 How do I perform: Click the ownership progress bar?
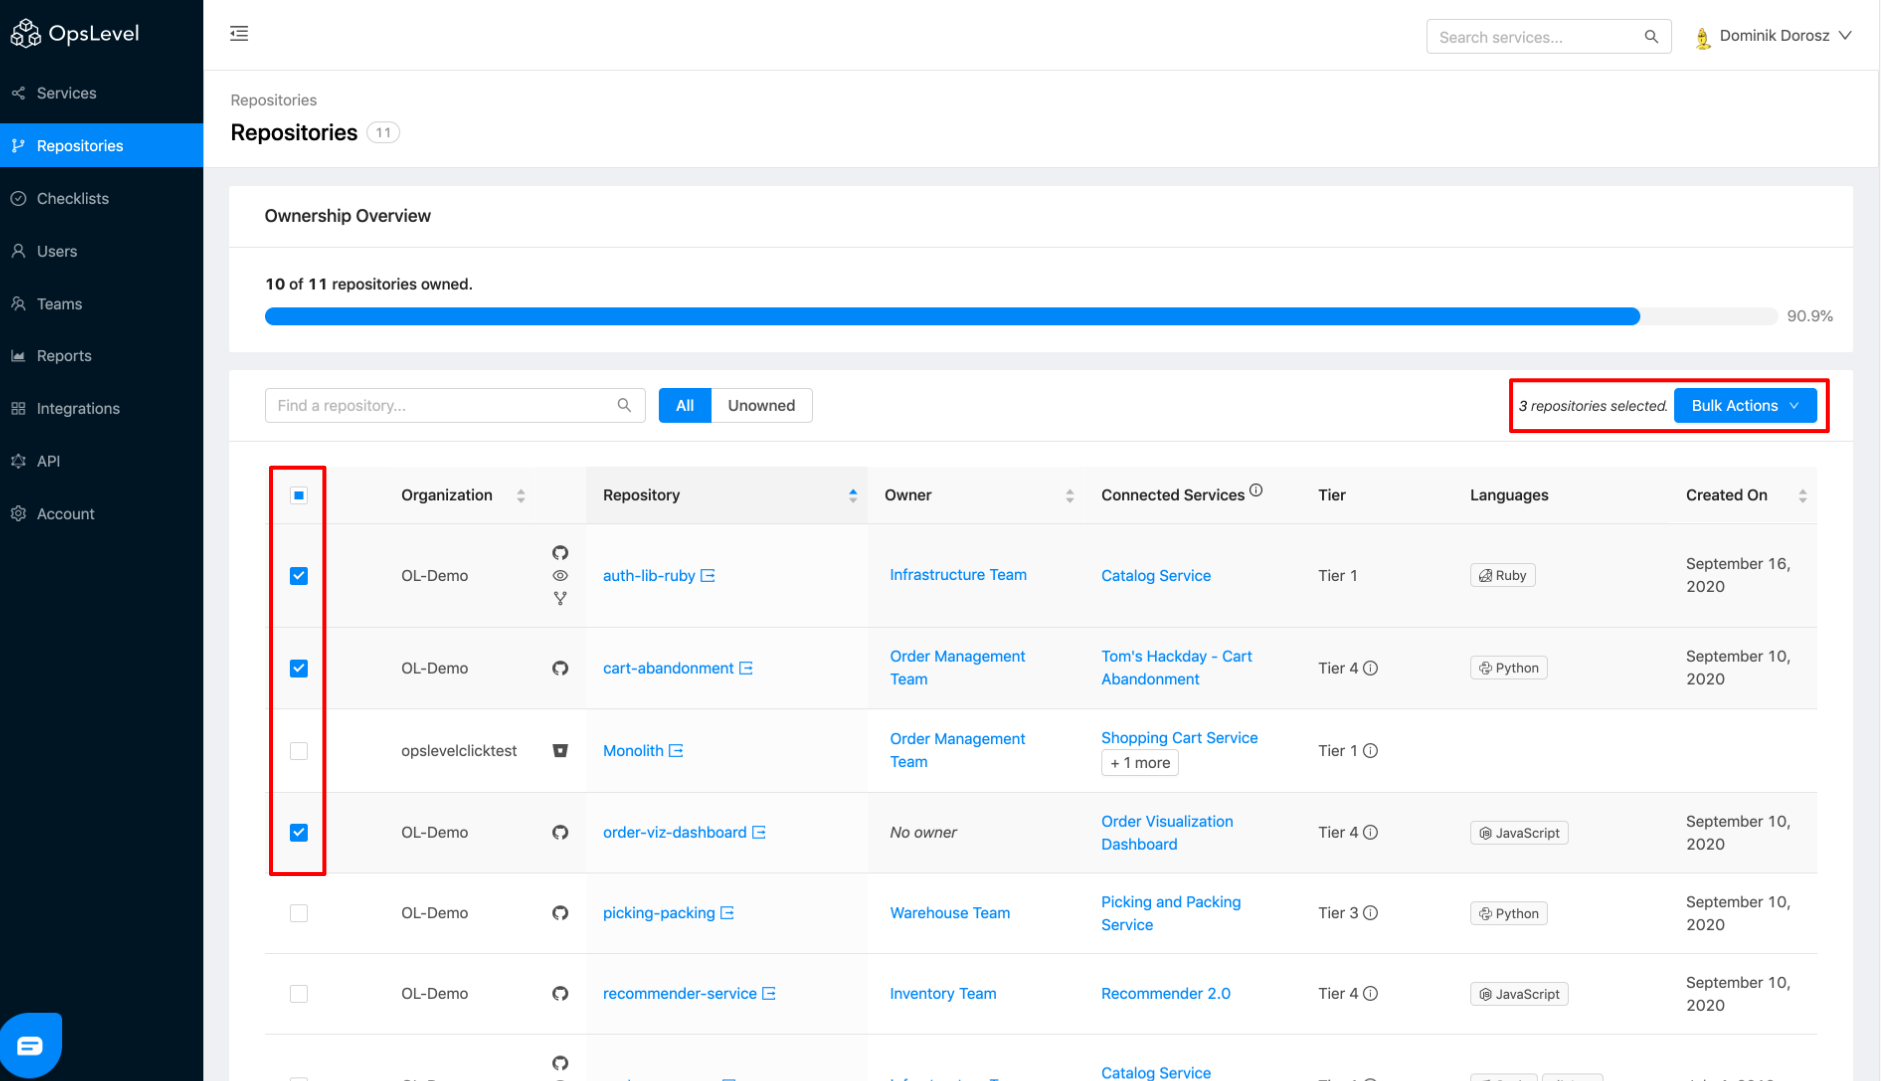(1020, 316)
